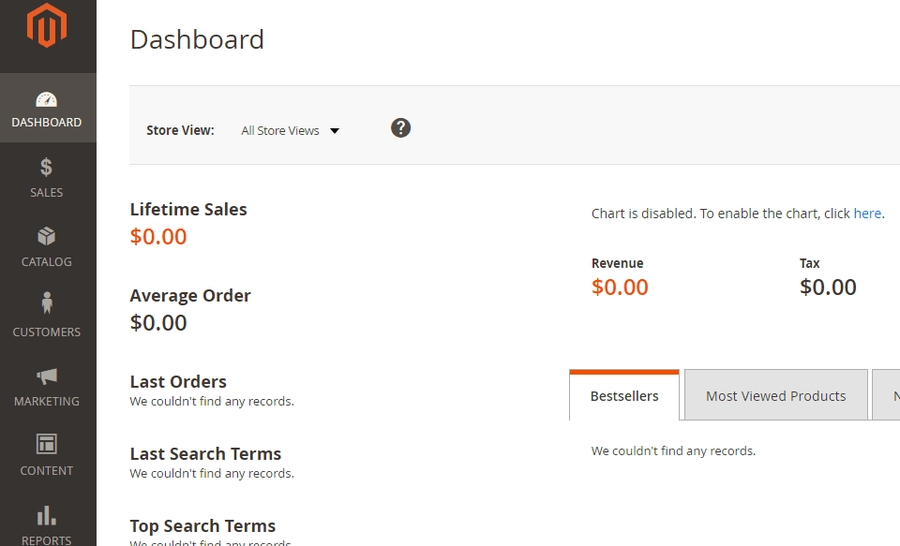Open the Catalog box icon
This screenshot has height=546, width=900.
[46, 236]
